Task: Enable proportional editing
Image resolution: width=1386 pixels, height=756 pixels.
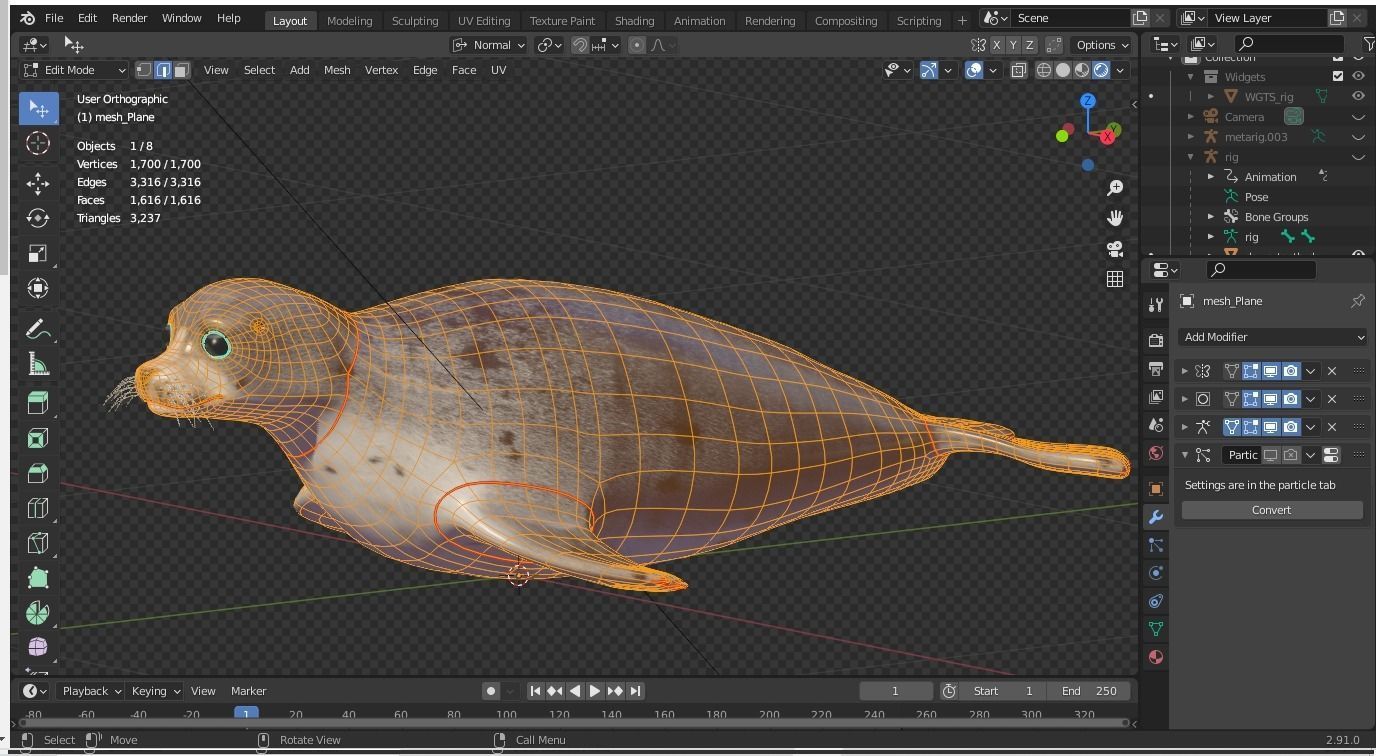Action: (637, 45)
